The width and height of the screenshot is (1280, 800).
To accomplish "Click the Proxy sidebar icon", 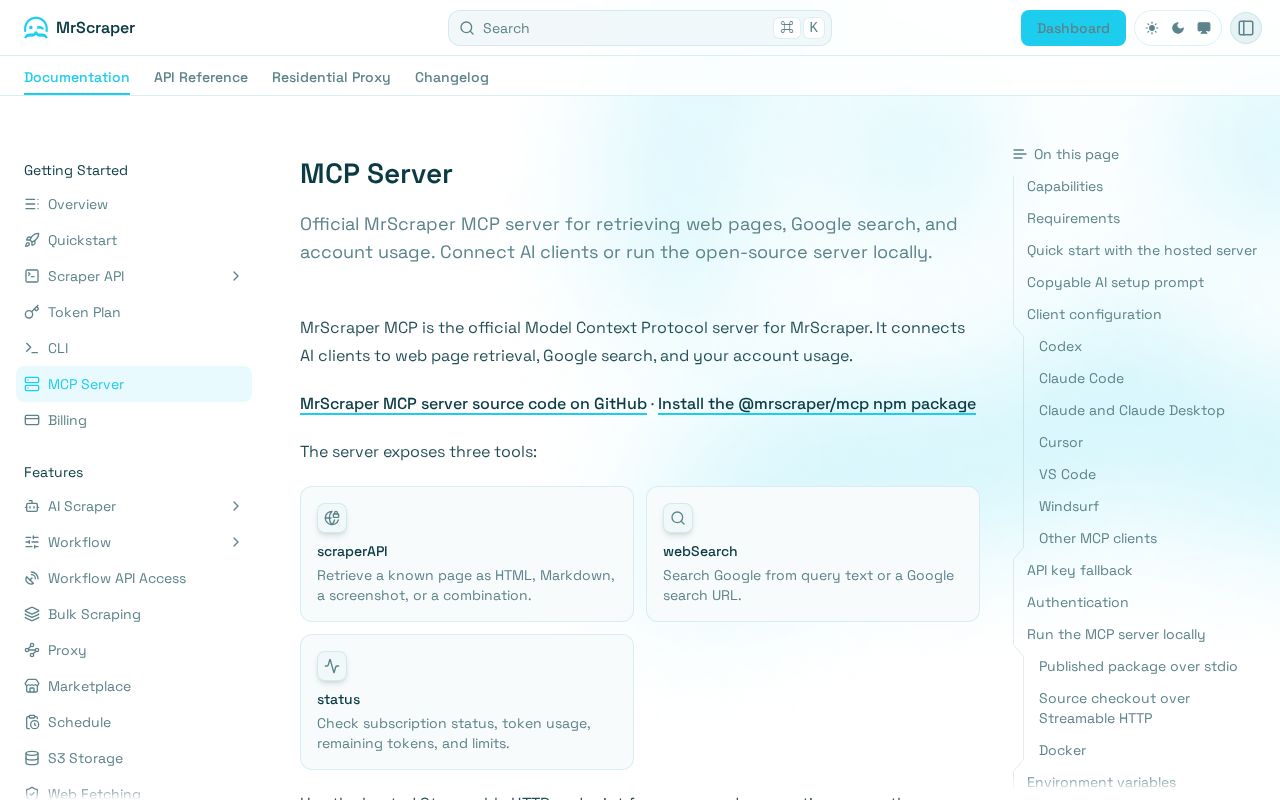I will click(x=32, y=650).
